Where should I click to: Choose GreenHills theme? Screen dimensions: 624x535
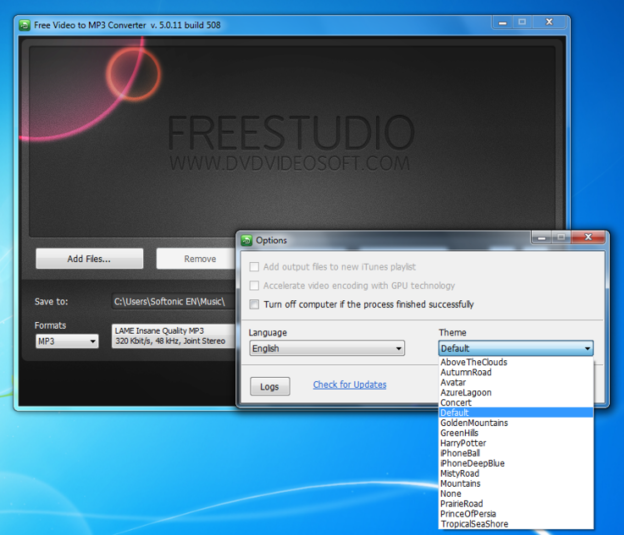[516, 433]
